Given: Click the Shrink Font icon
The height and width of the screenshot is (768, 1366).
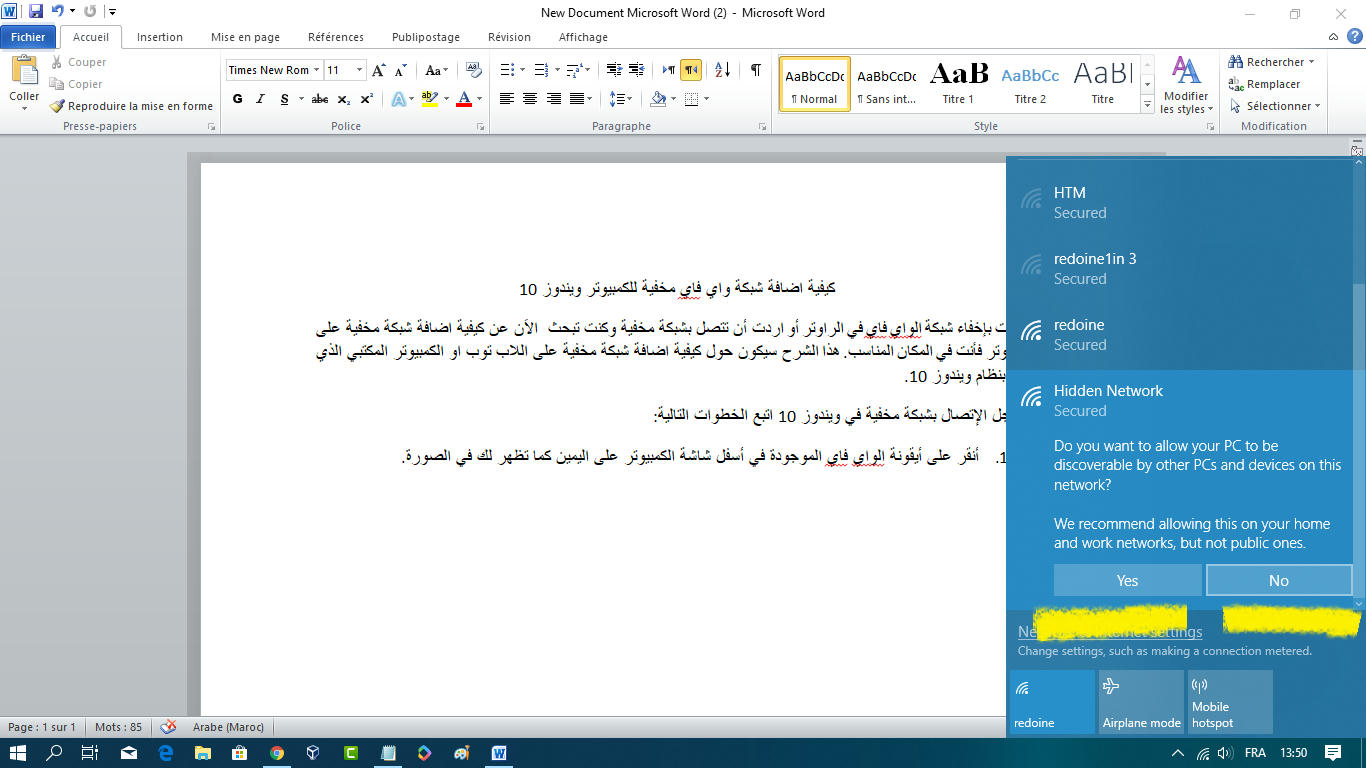Looking at the screenshot, I should [x=401, y=70].
